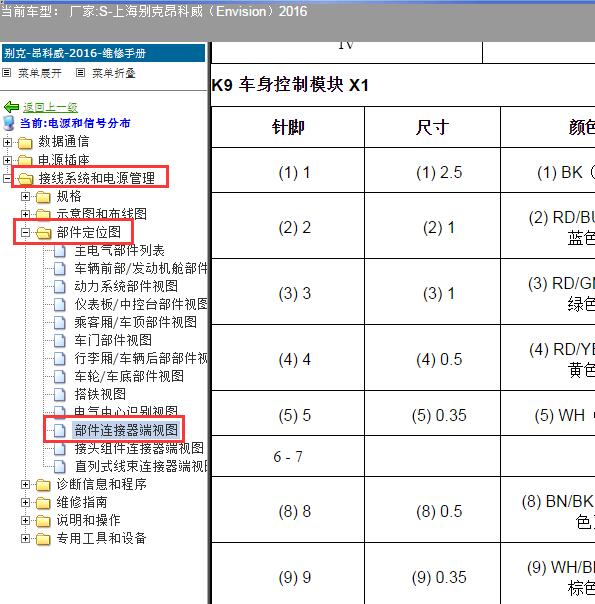The width and height of the screenshot is (595, 604).
Task: Expand the 数据通信 tree node
Action: (x=7, y=143)
